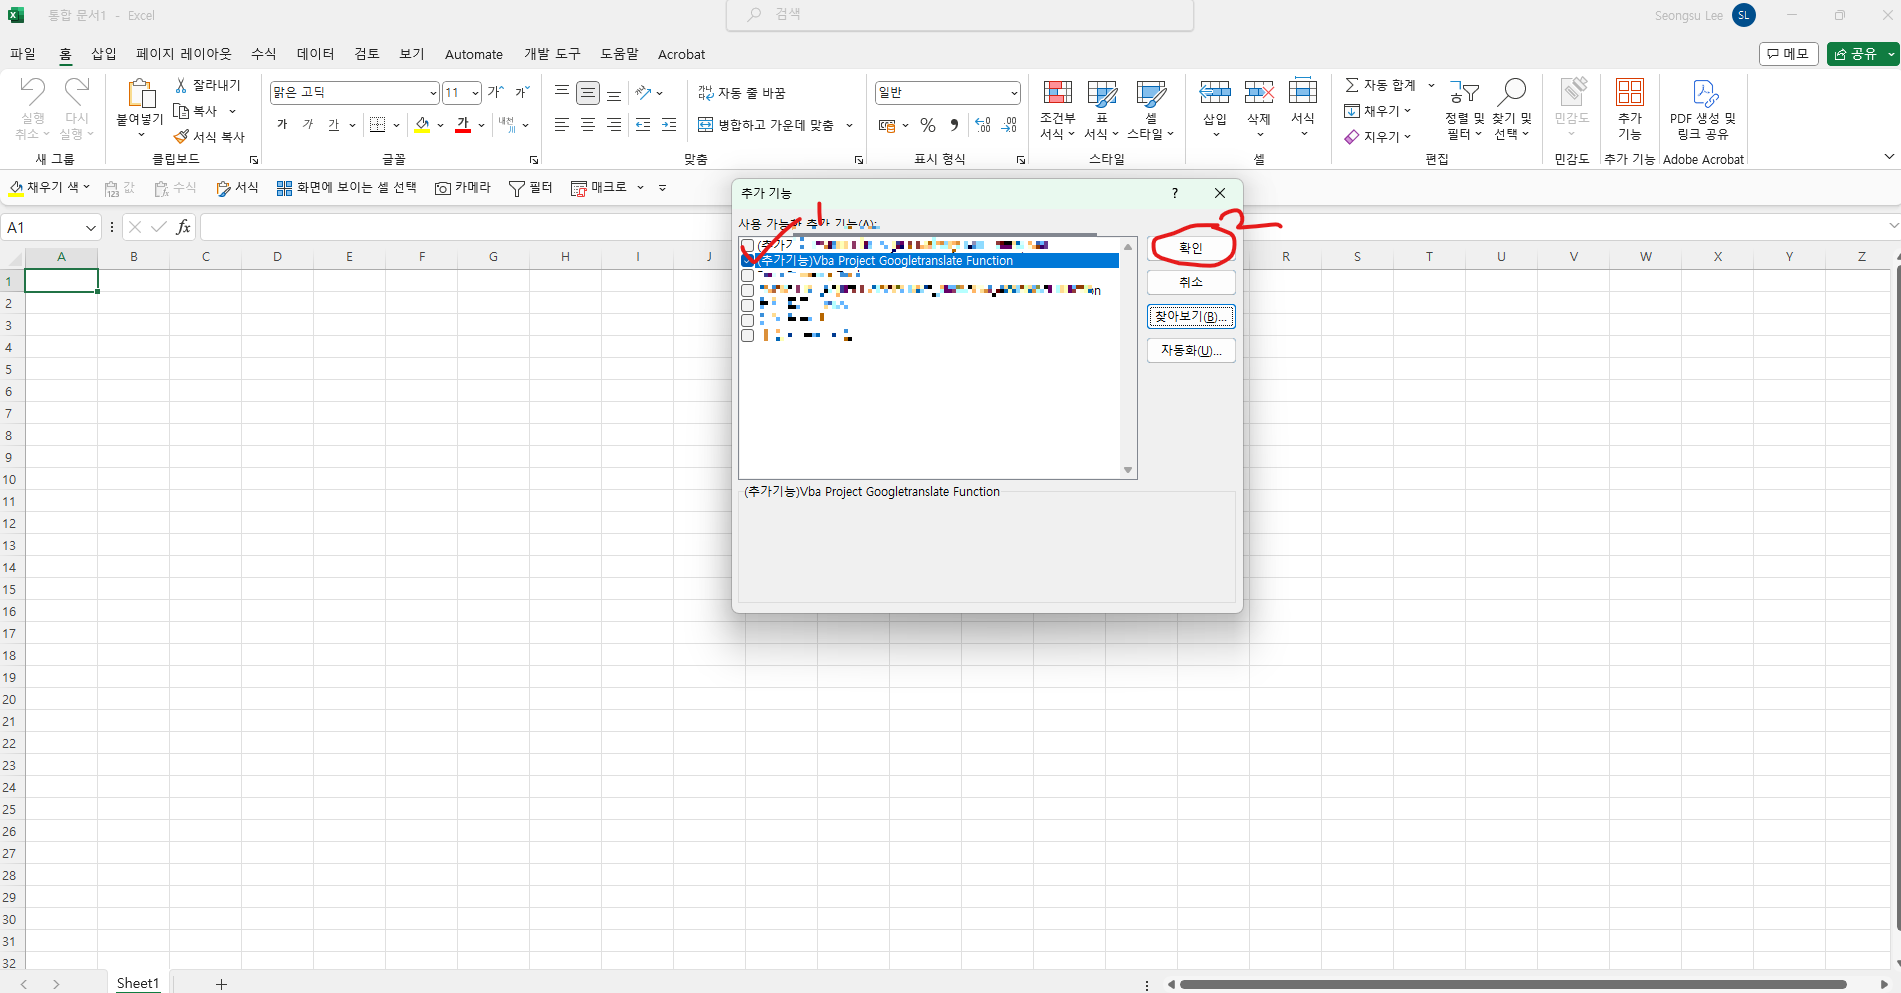Click the 자동화(U)... button
1901x993 pixels.
[x=1191, y=350]
